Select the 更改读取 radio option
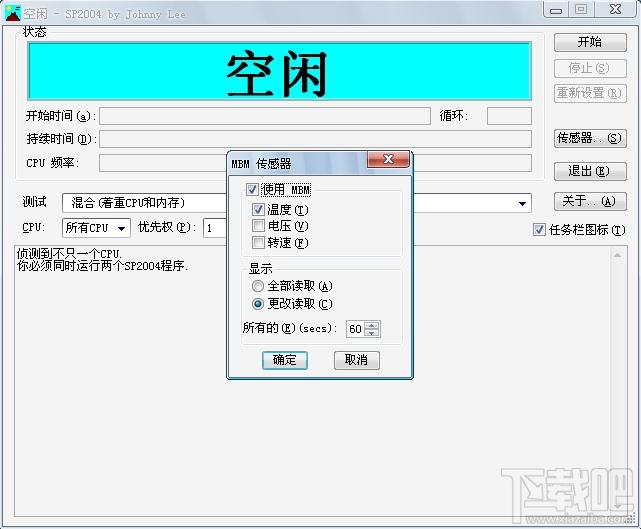This screenshot has height=529, width=641. coord(258,304)
